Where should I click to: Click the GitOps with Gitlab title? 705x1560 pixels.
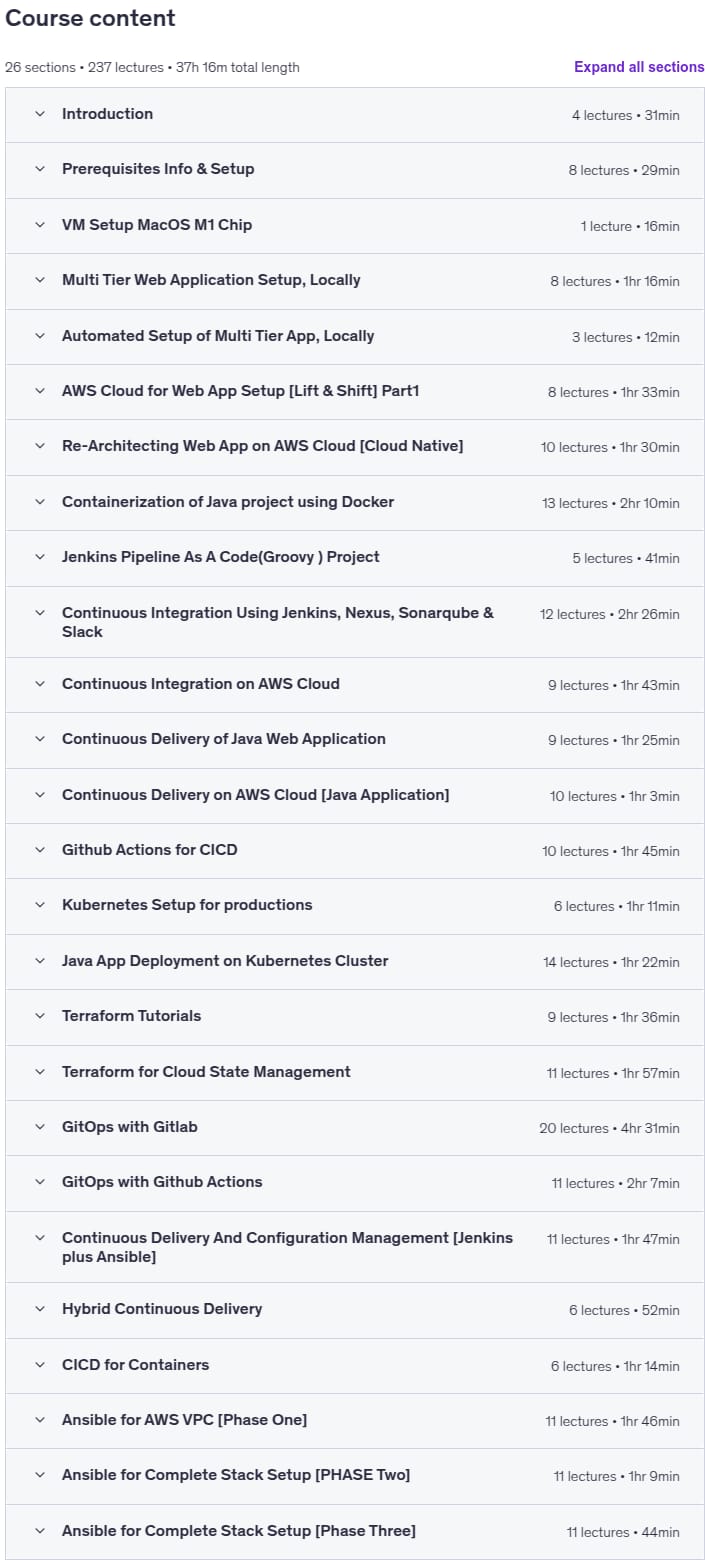click(130, 1127)
